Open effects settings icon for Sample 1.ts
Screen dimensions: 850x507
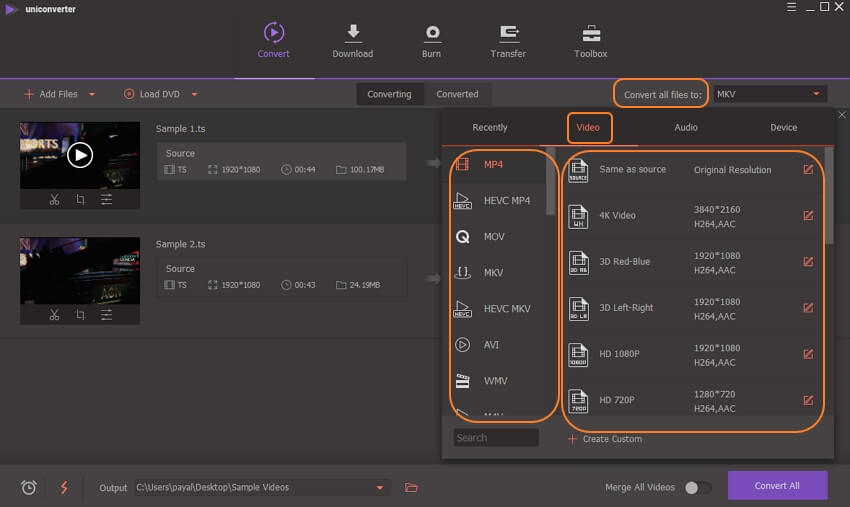point(106,200)
